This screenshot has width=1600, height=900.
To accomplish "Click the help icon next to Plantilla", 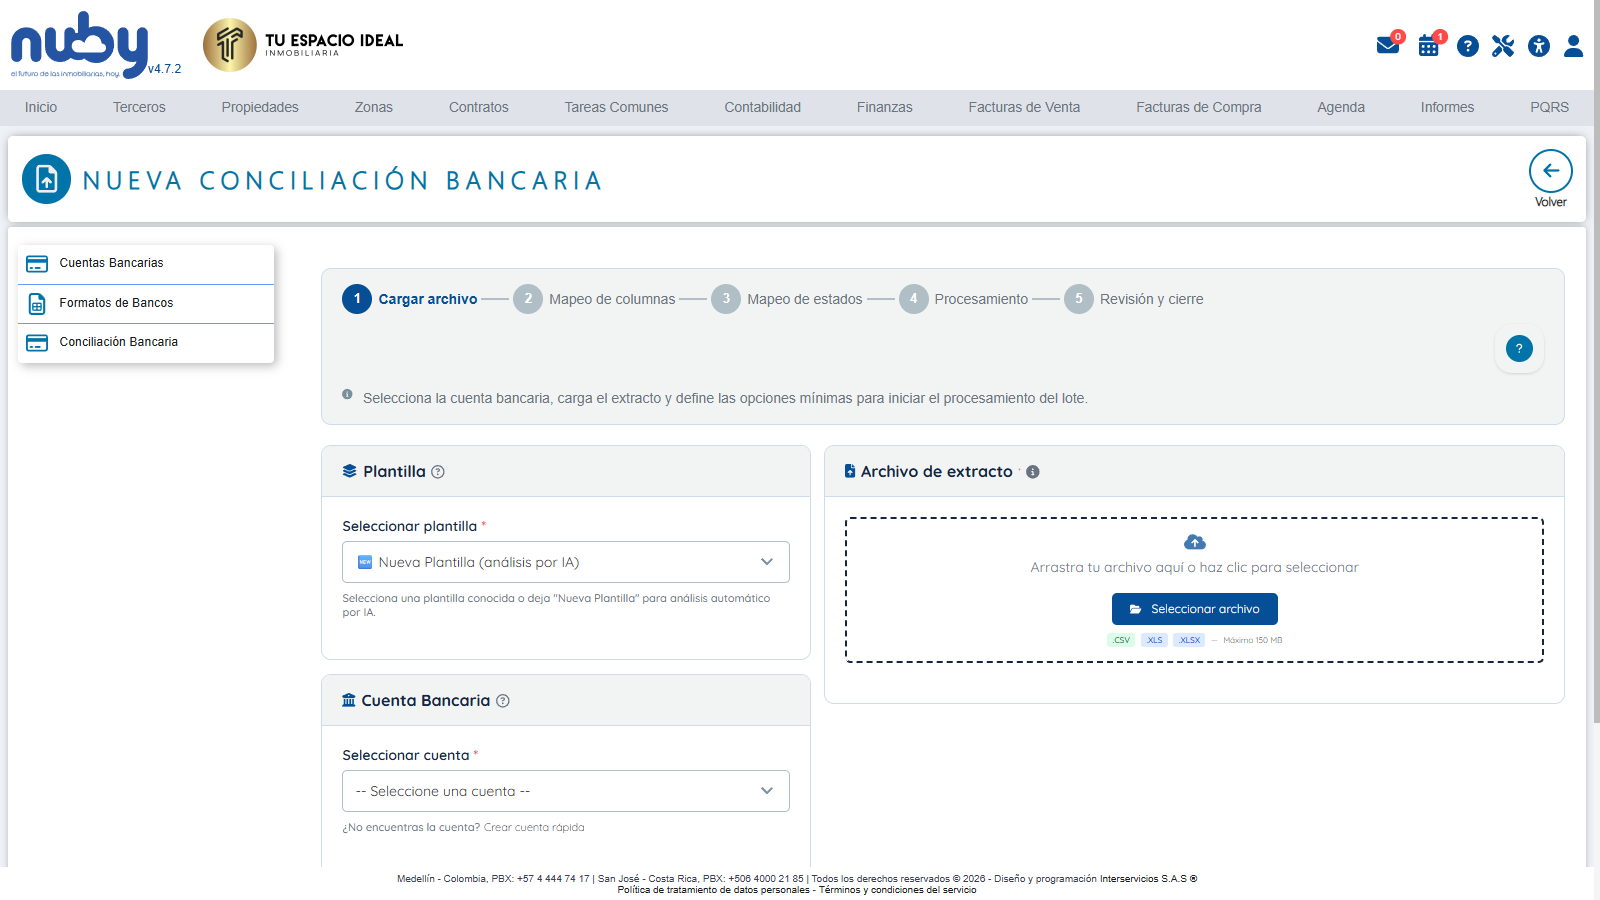I will (x=438, y=472).
